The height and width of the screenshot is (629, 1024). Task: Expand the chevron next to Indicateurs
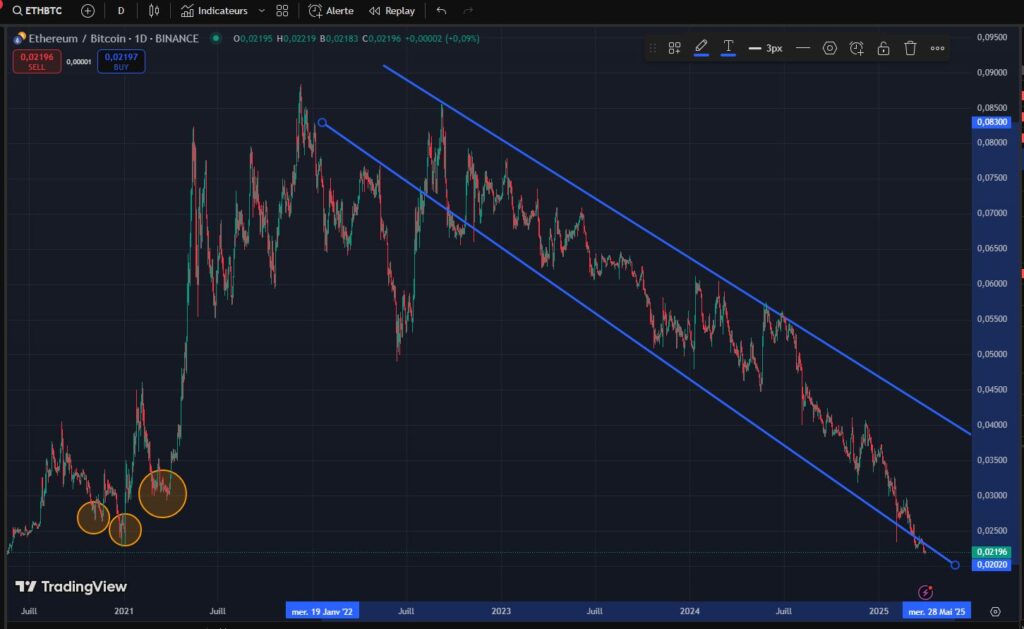262,11
